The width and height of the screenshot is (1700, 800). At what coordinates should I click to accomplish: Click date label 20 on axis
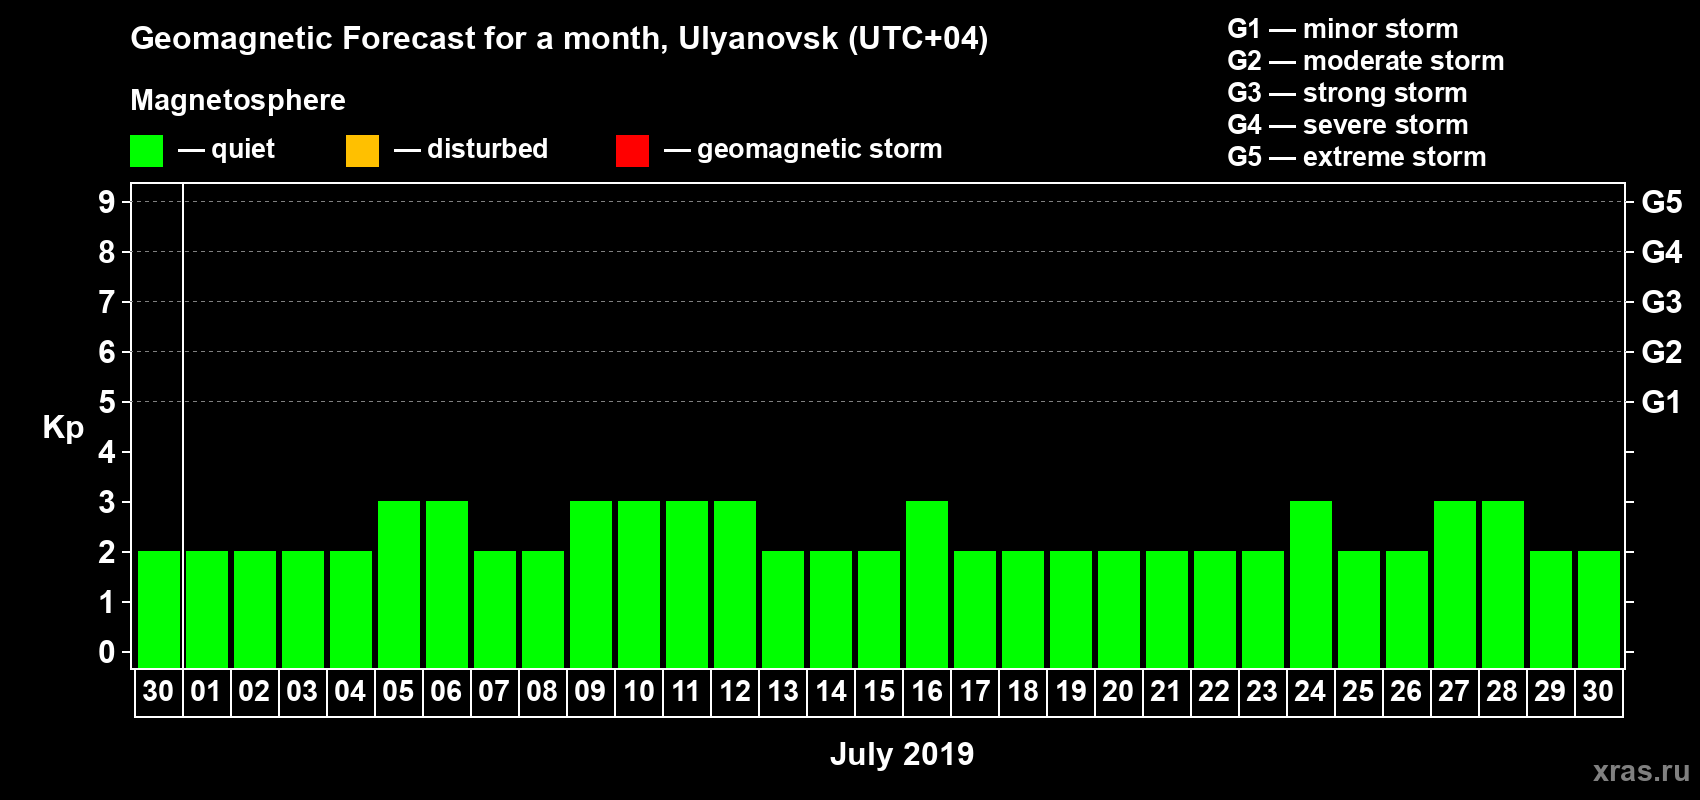pyautogui.click(x=1118, y=691)
